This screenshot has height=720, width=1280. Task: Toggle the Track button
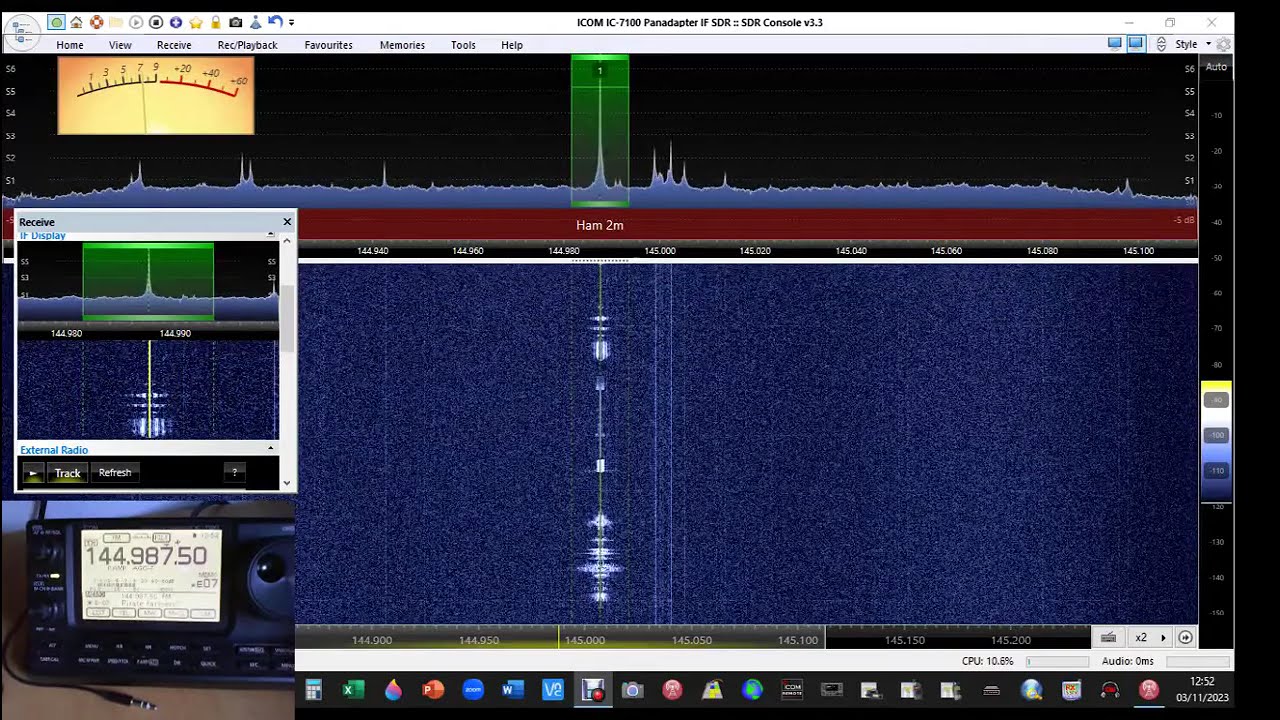[68, 473]
